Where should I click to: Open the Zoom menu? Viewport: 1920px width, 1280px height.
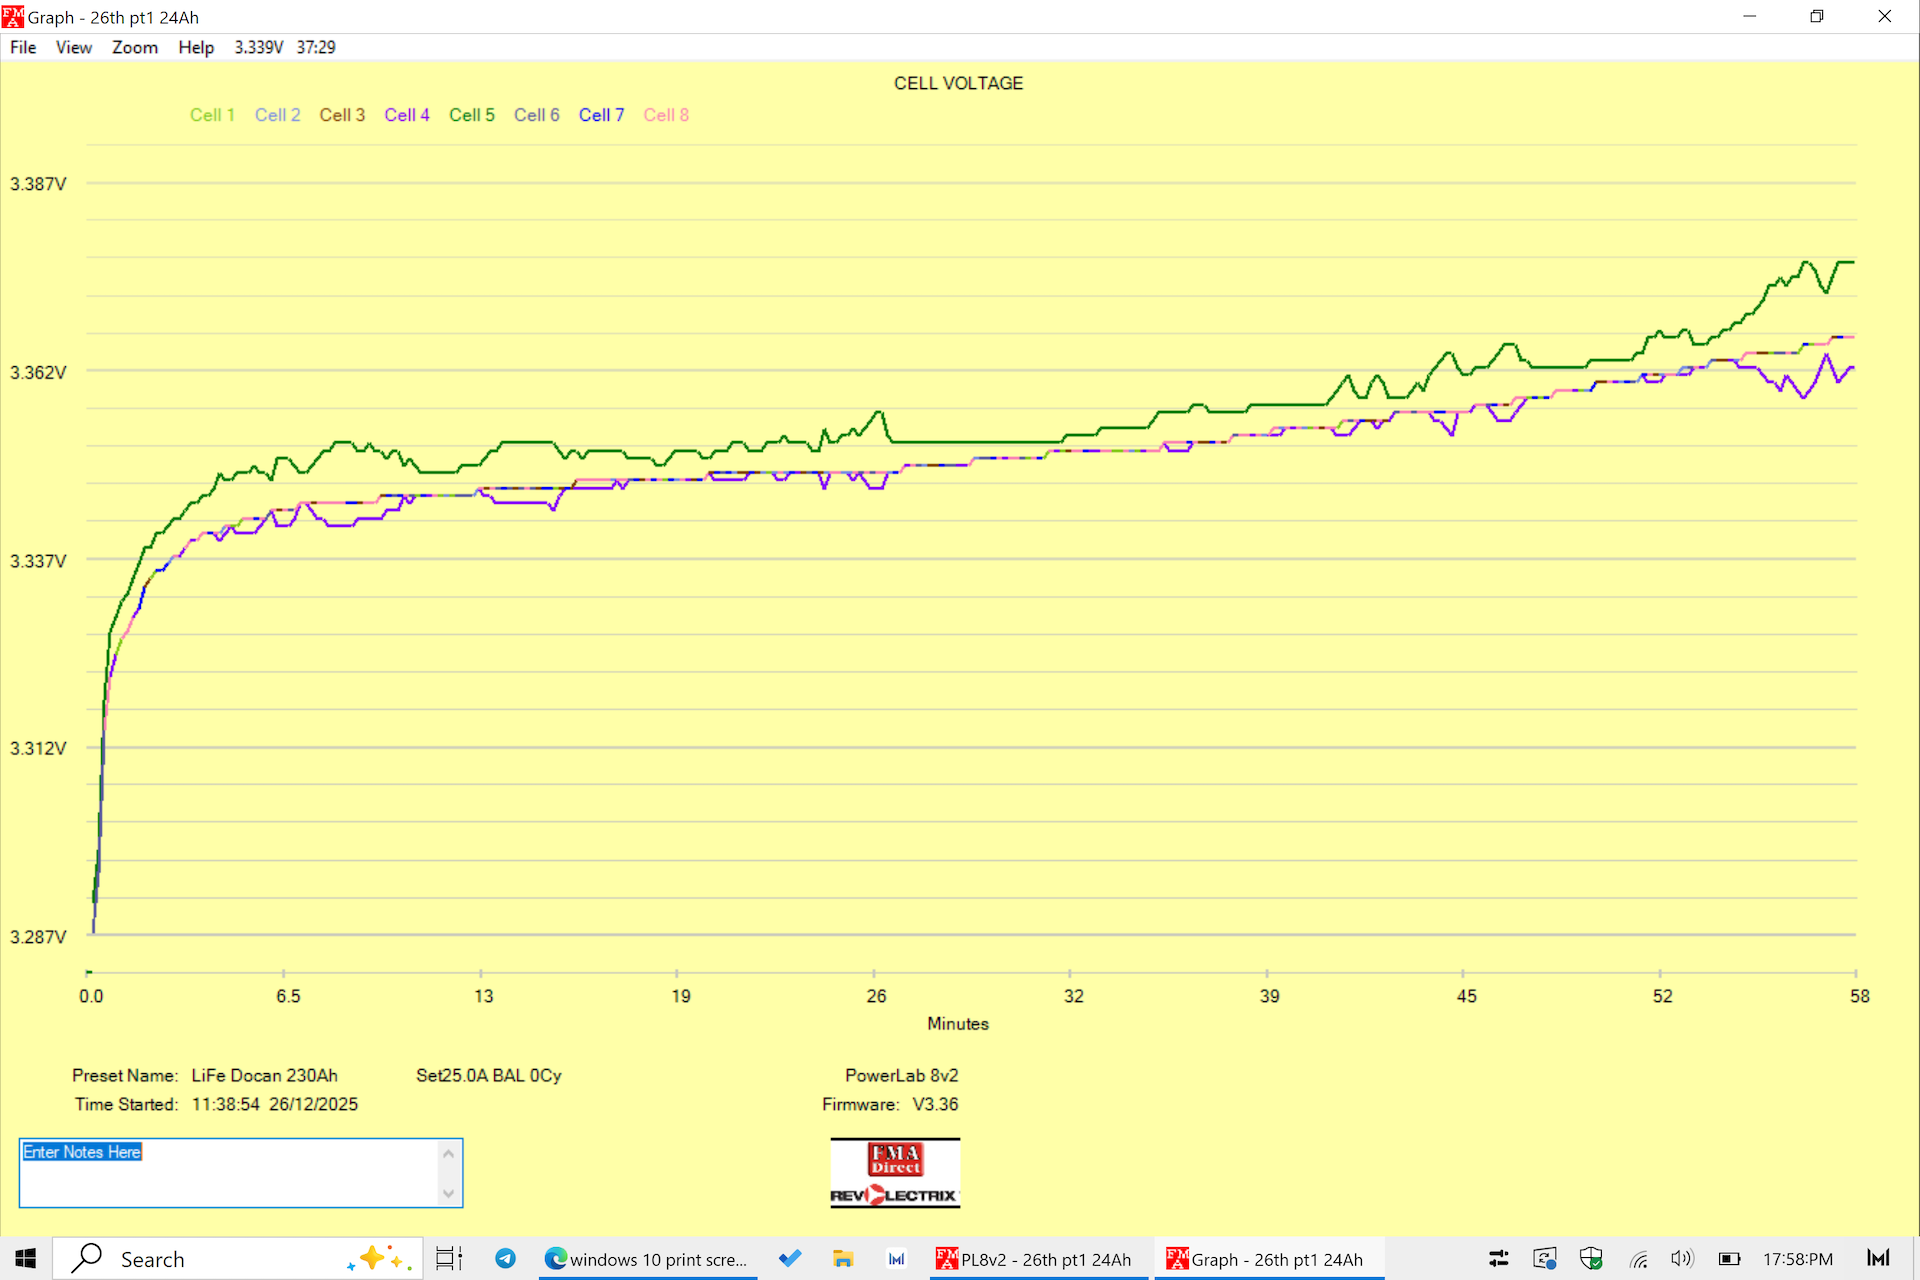[x=134, y=47]
